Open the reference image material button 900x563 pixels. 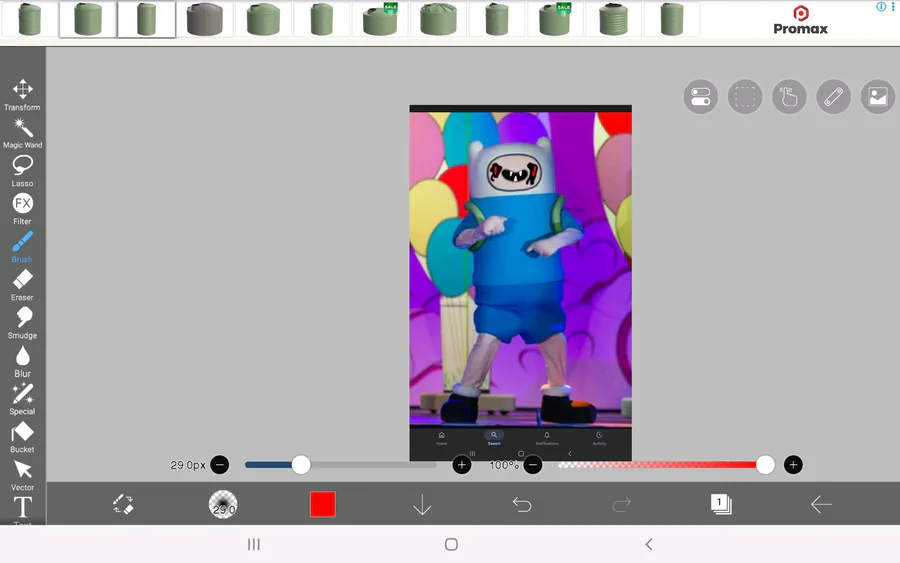pyautogui.click(x=878, y=96)
